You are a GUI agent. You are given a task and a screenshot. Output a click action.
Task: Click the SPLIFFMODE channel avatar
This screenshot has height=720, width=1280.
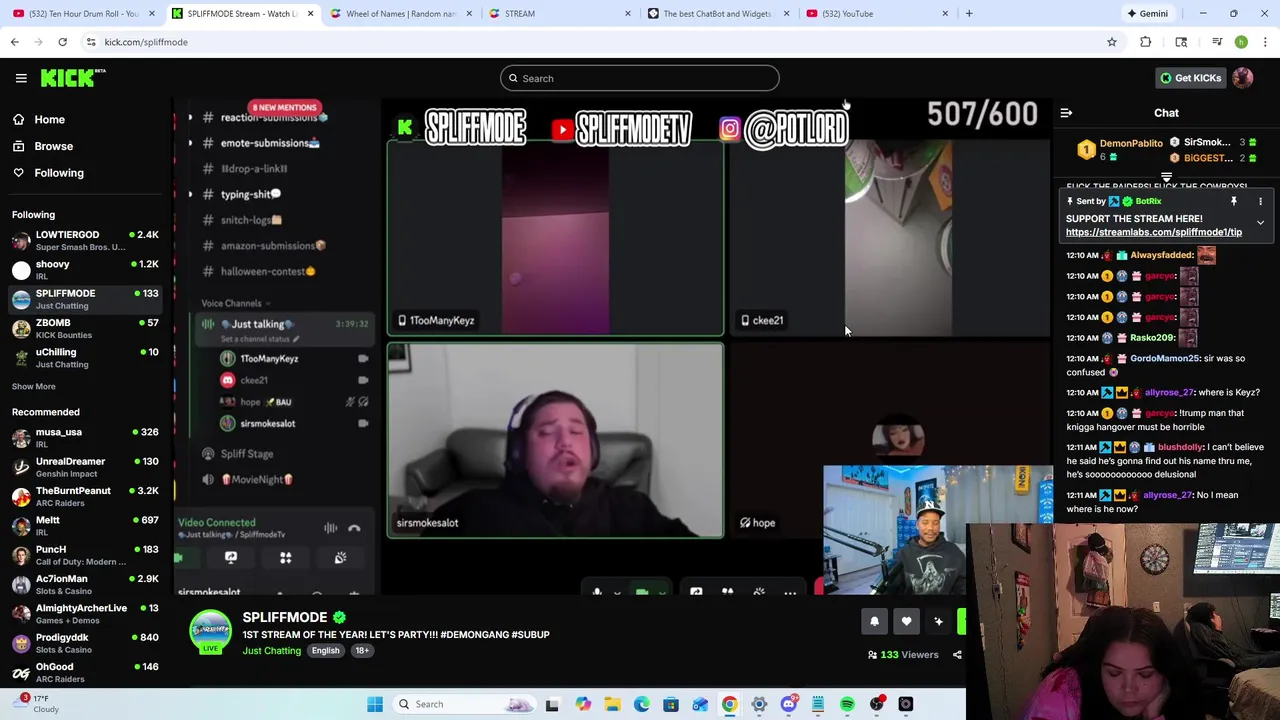click(x=210, y=632)
